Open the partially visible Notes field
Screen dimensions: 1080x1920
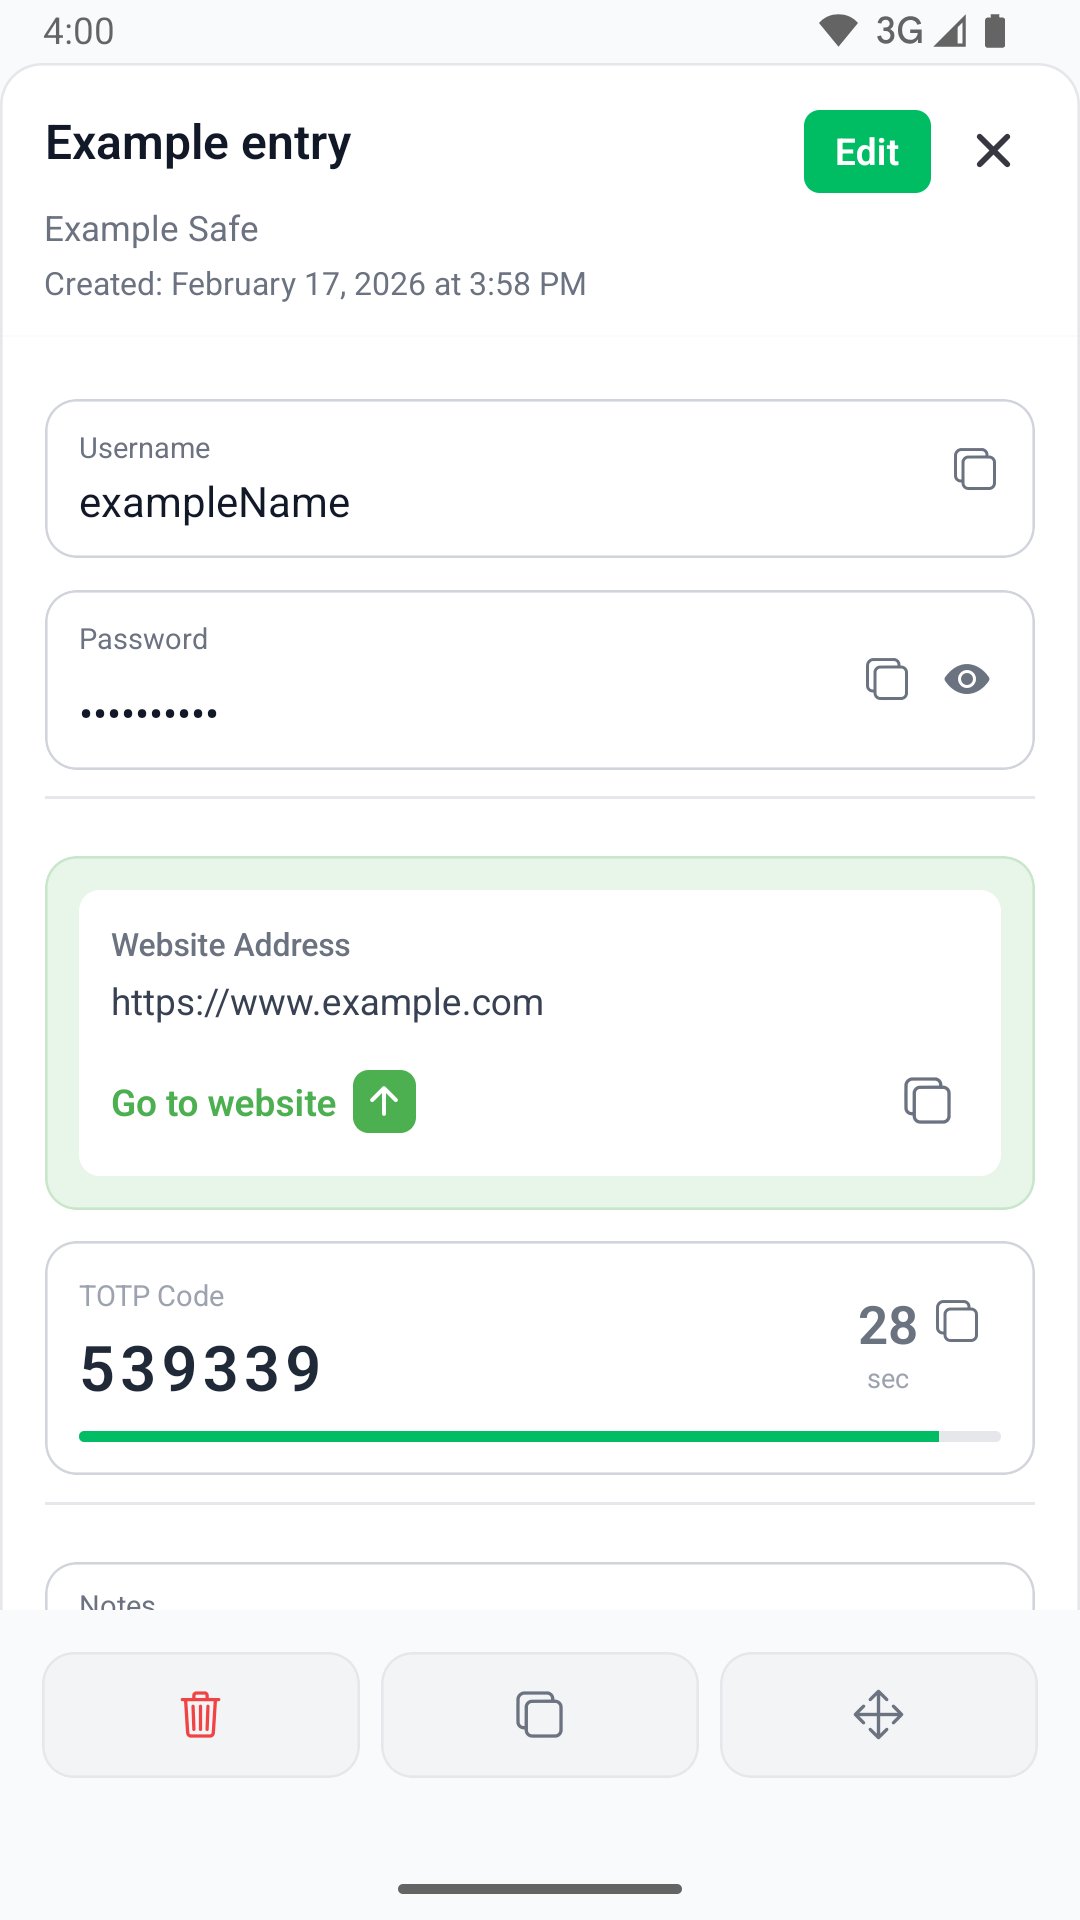click(540, 1587)
